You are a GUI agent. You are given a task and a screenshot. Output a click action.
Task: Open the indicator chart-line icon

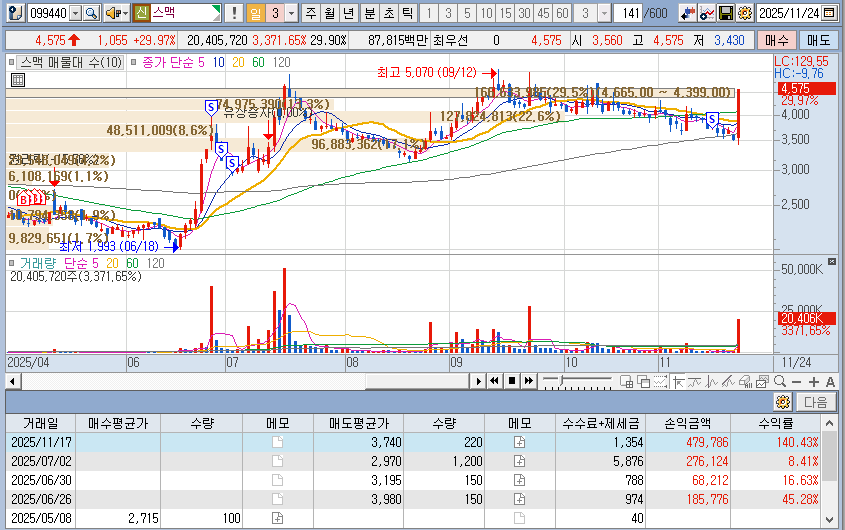[x=707, y=13]
